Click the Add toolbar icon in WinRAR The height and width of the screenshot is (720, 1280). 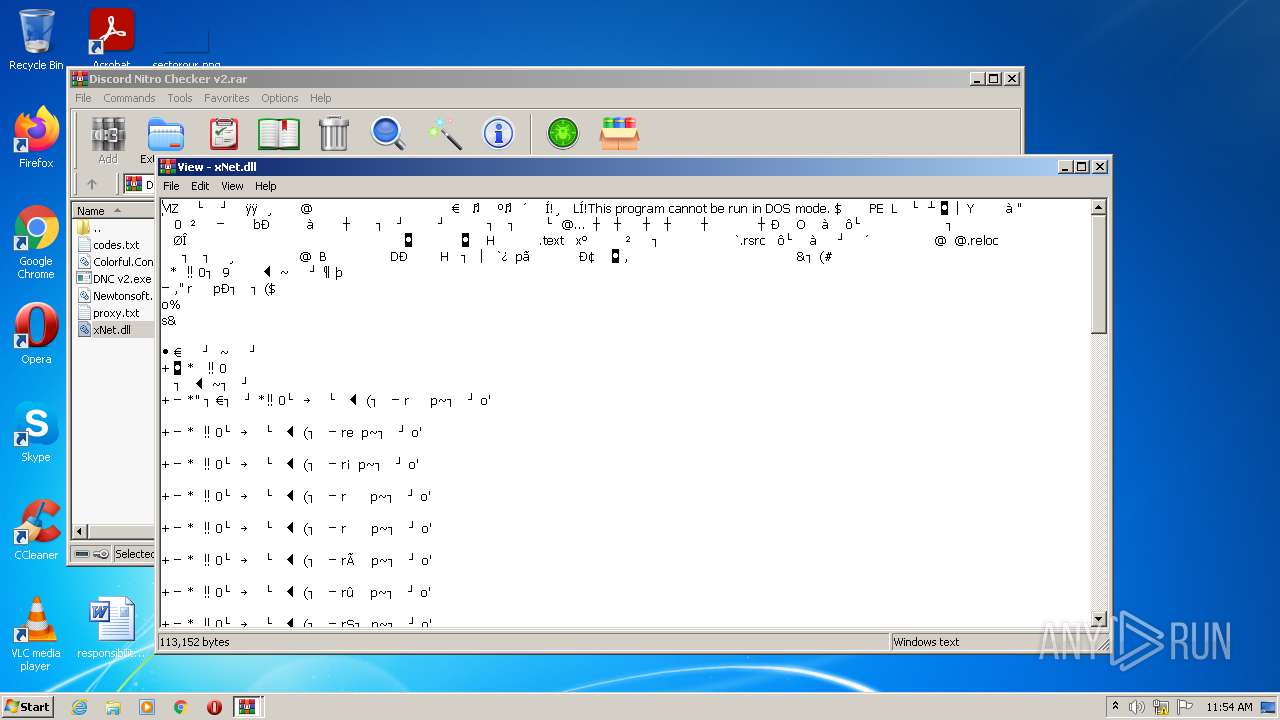pyautogui.click(x=108, y=139)
